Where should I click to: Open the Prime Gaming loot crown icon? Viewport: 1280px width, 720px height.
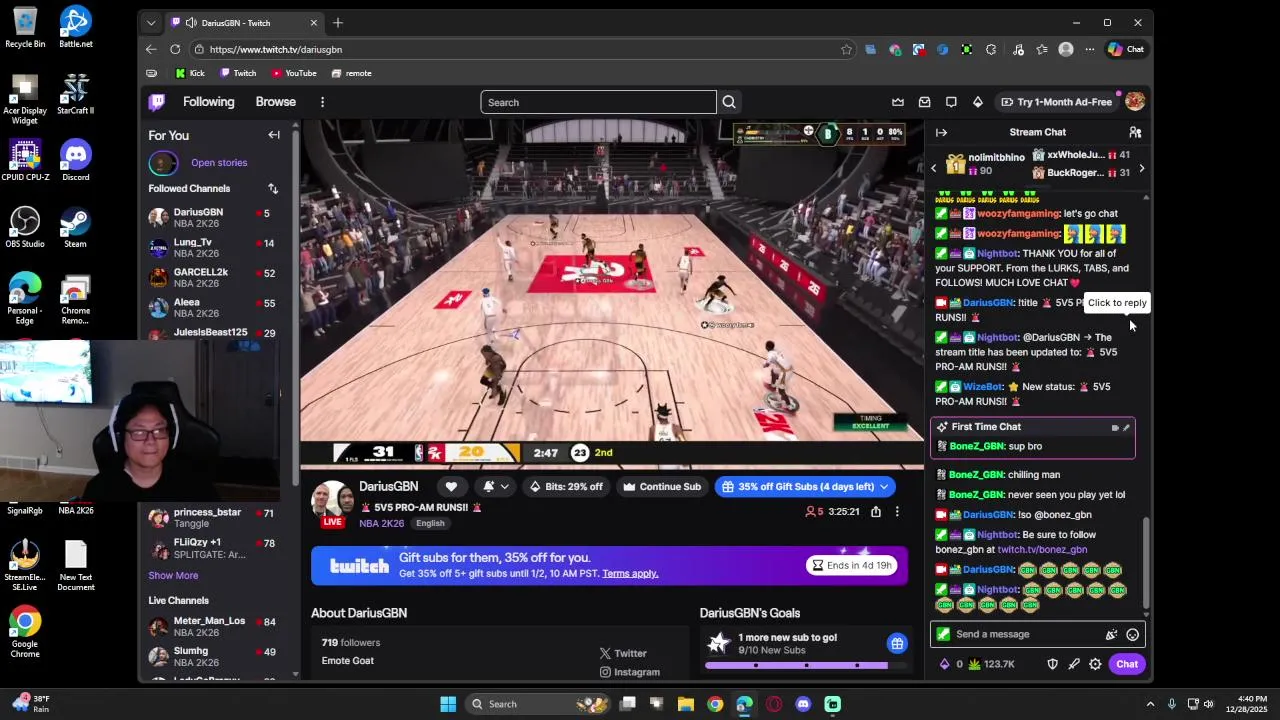898,102
